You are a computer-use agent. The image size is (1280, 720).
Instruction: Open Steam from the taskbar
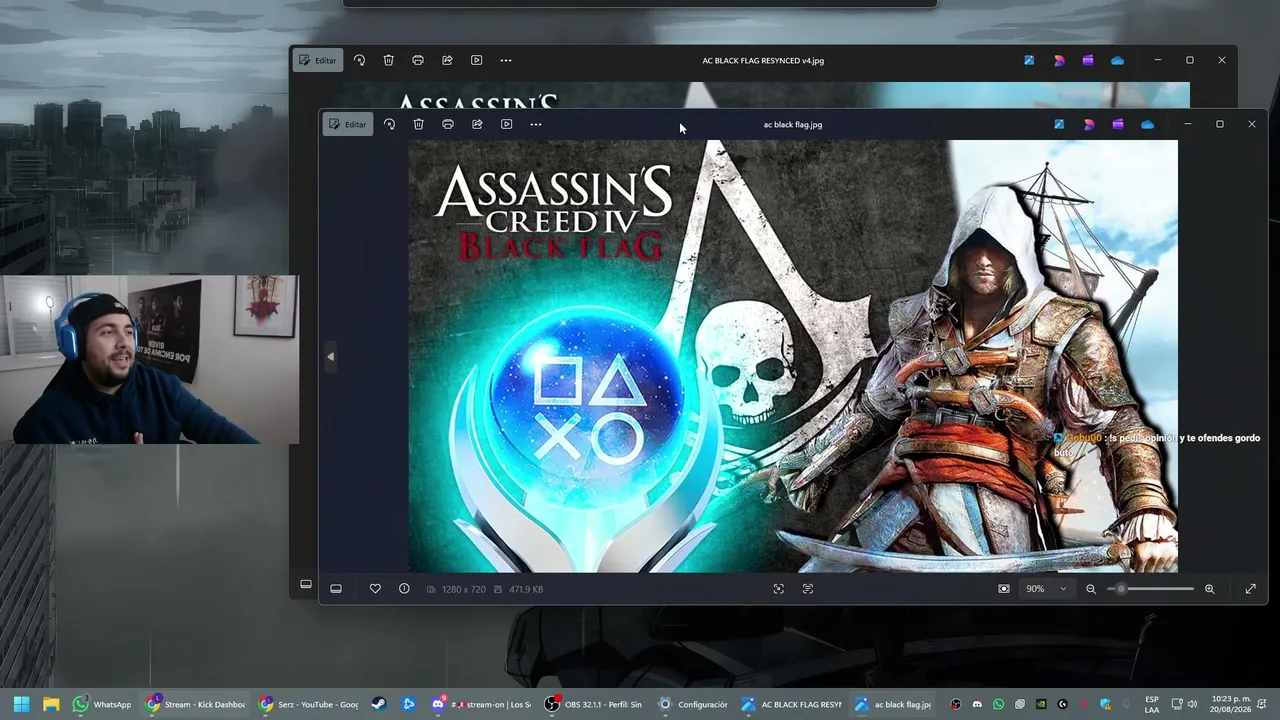378,704
